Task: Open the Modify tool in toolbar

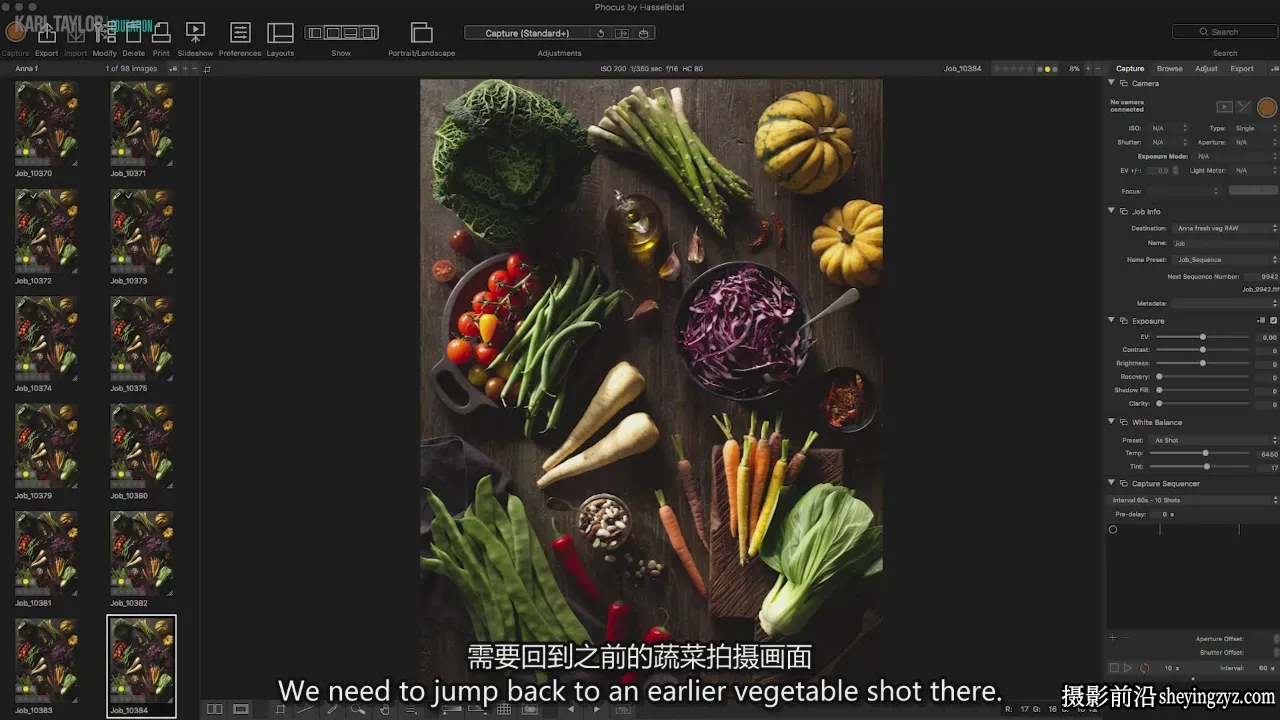Action: [104, 34]
